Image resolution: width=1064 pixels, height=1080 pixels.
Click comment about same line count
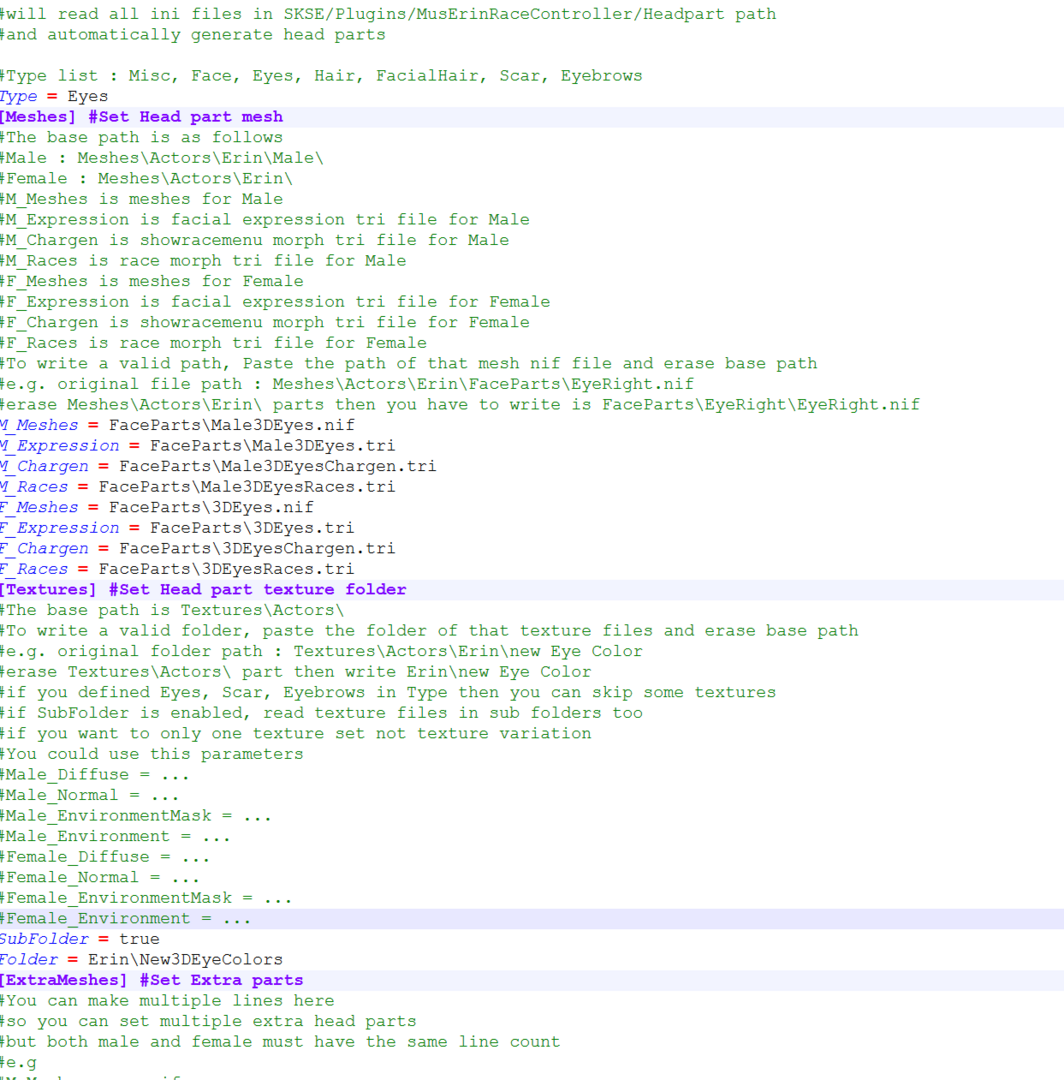point(280,1042)
